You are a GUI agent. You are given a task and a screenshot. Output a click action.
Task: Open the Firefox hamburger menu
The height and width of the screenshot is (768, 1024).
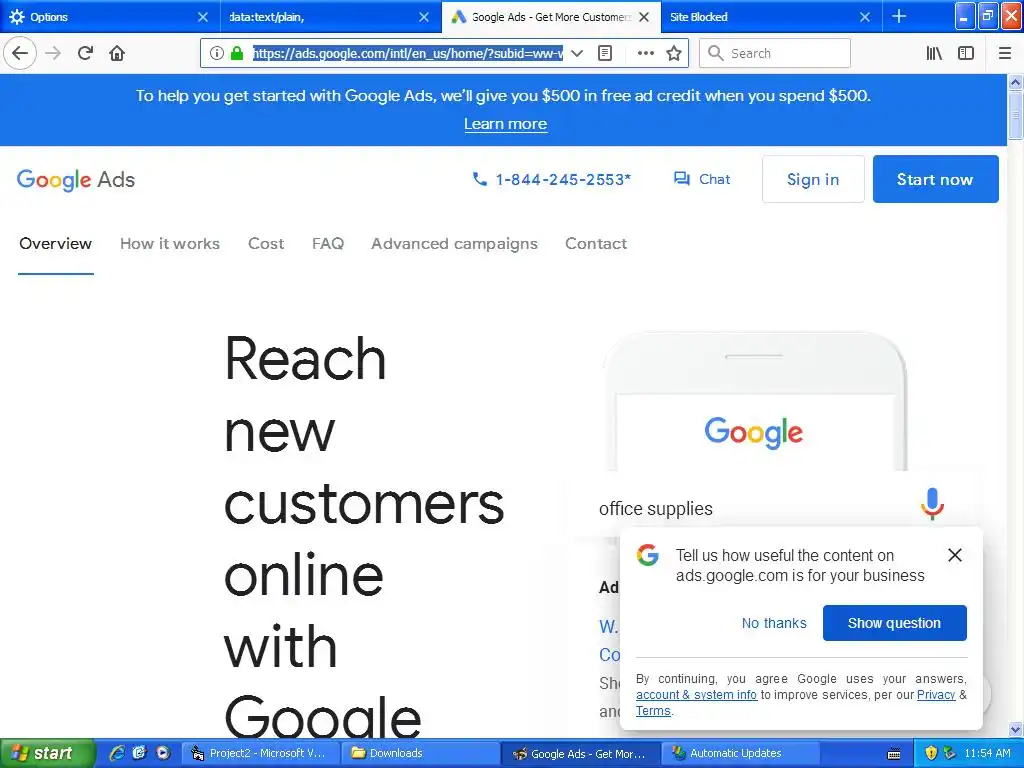click(x=1005, y=53)
